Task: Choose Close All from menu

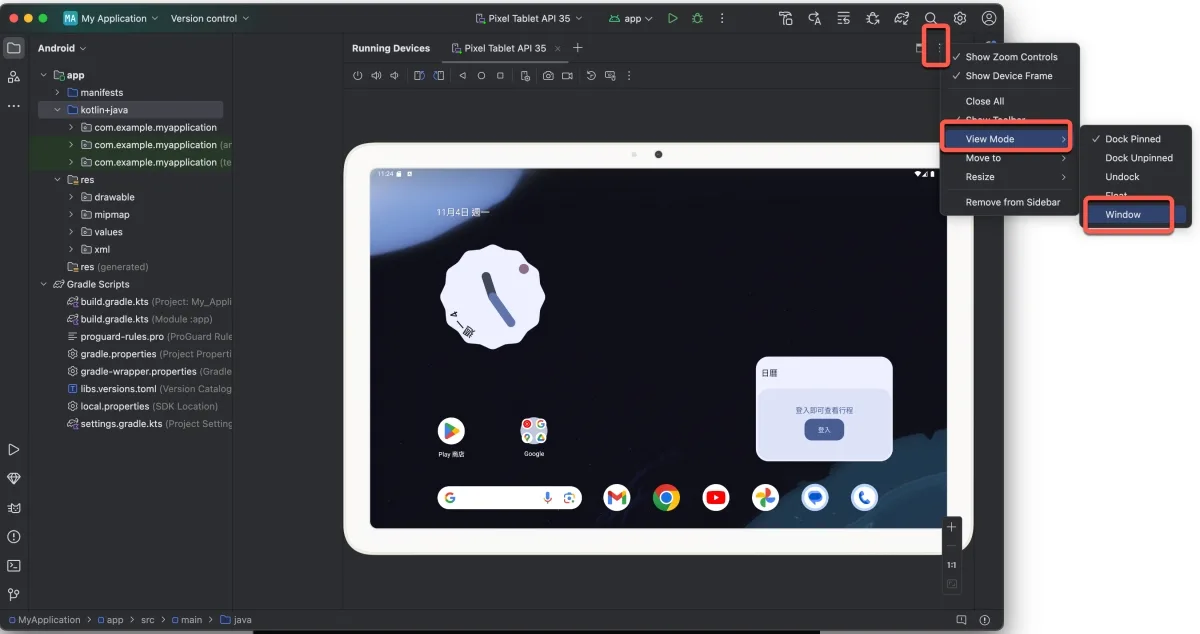Action: [x=1010, y=101]
